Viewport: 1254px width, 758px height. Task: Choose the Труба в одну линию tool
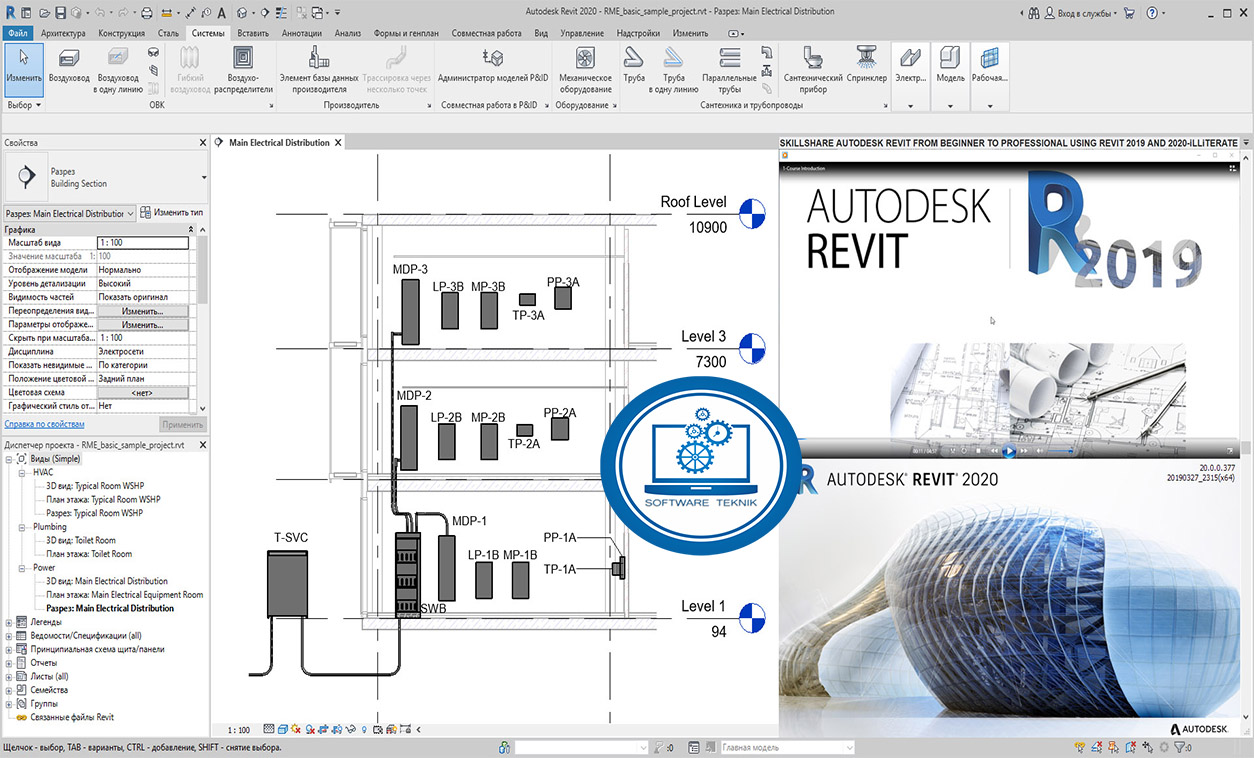point(673,68)
